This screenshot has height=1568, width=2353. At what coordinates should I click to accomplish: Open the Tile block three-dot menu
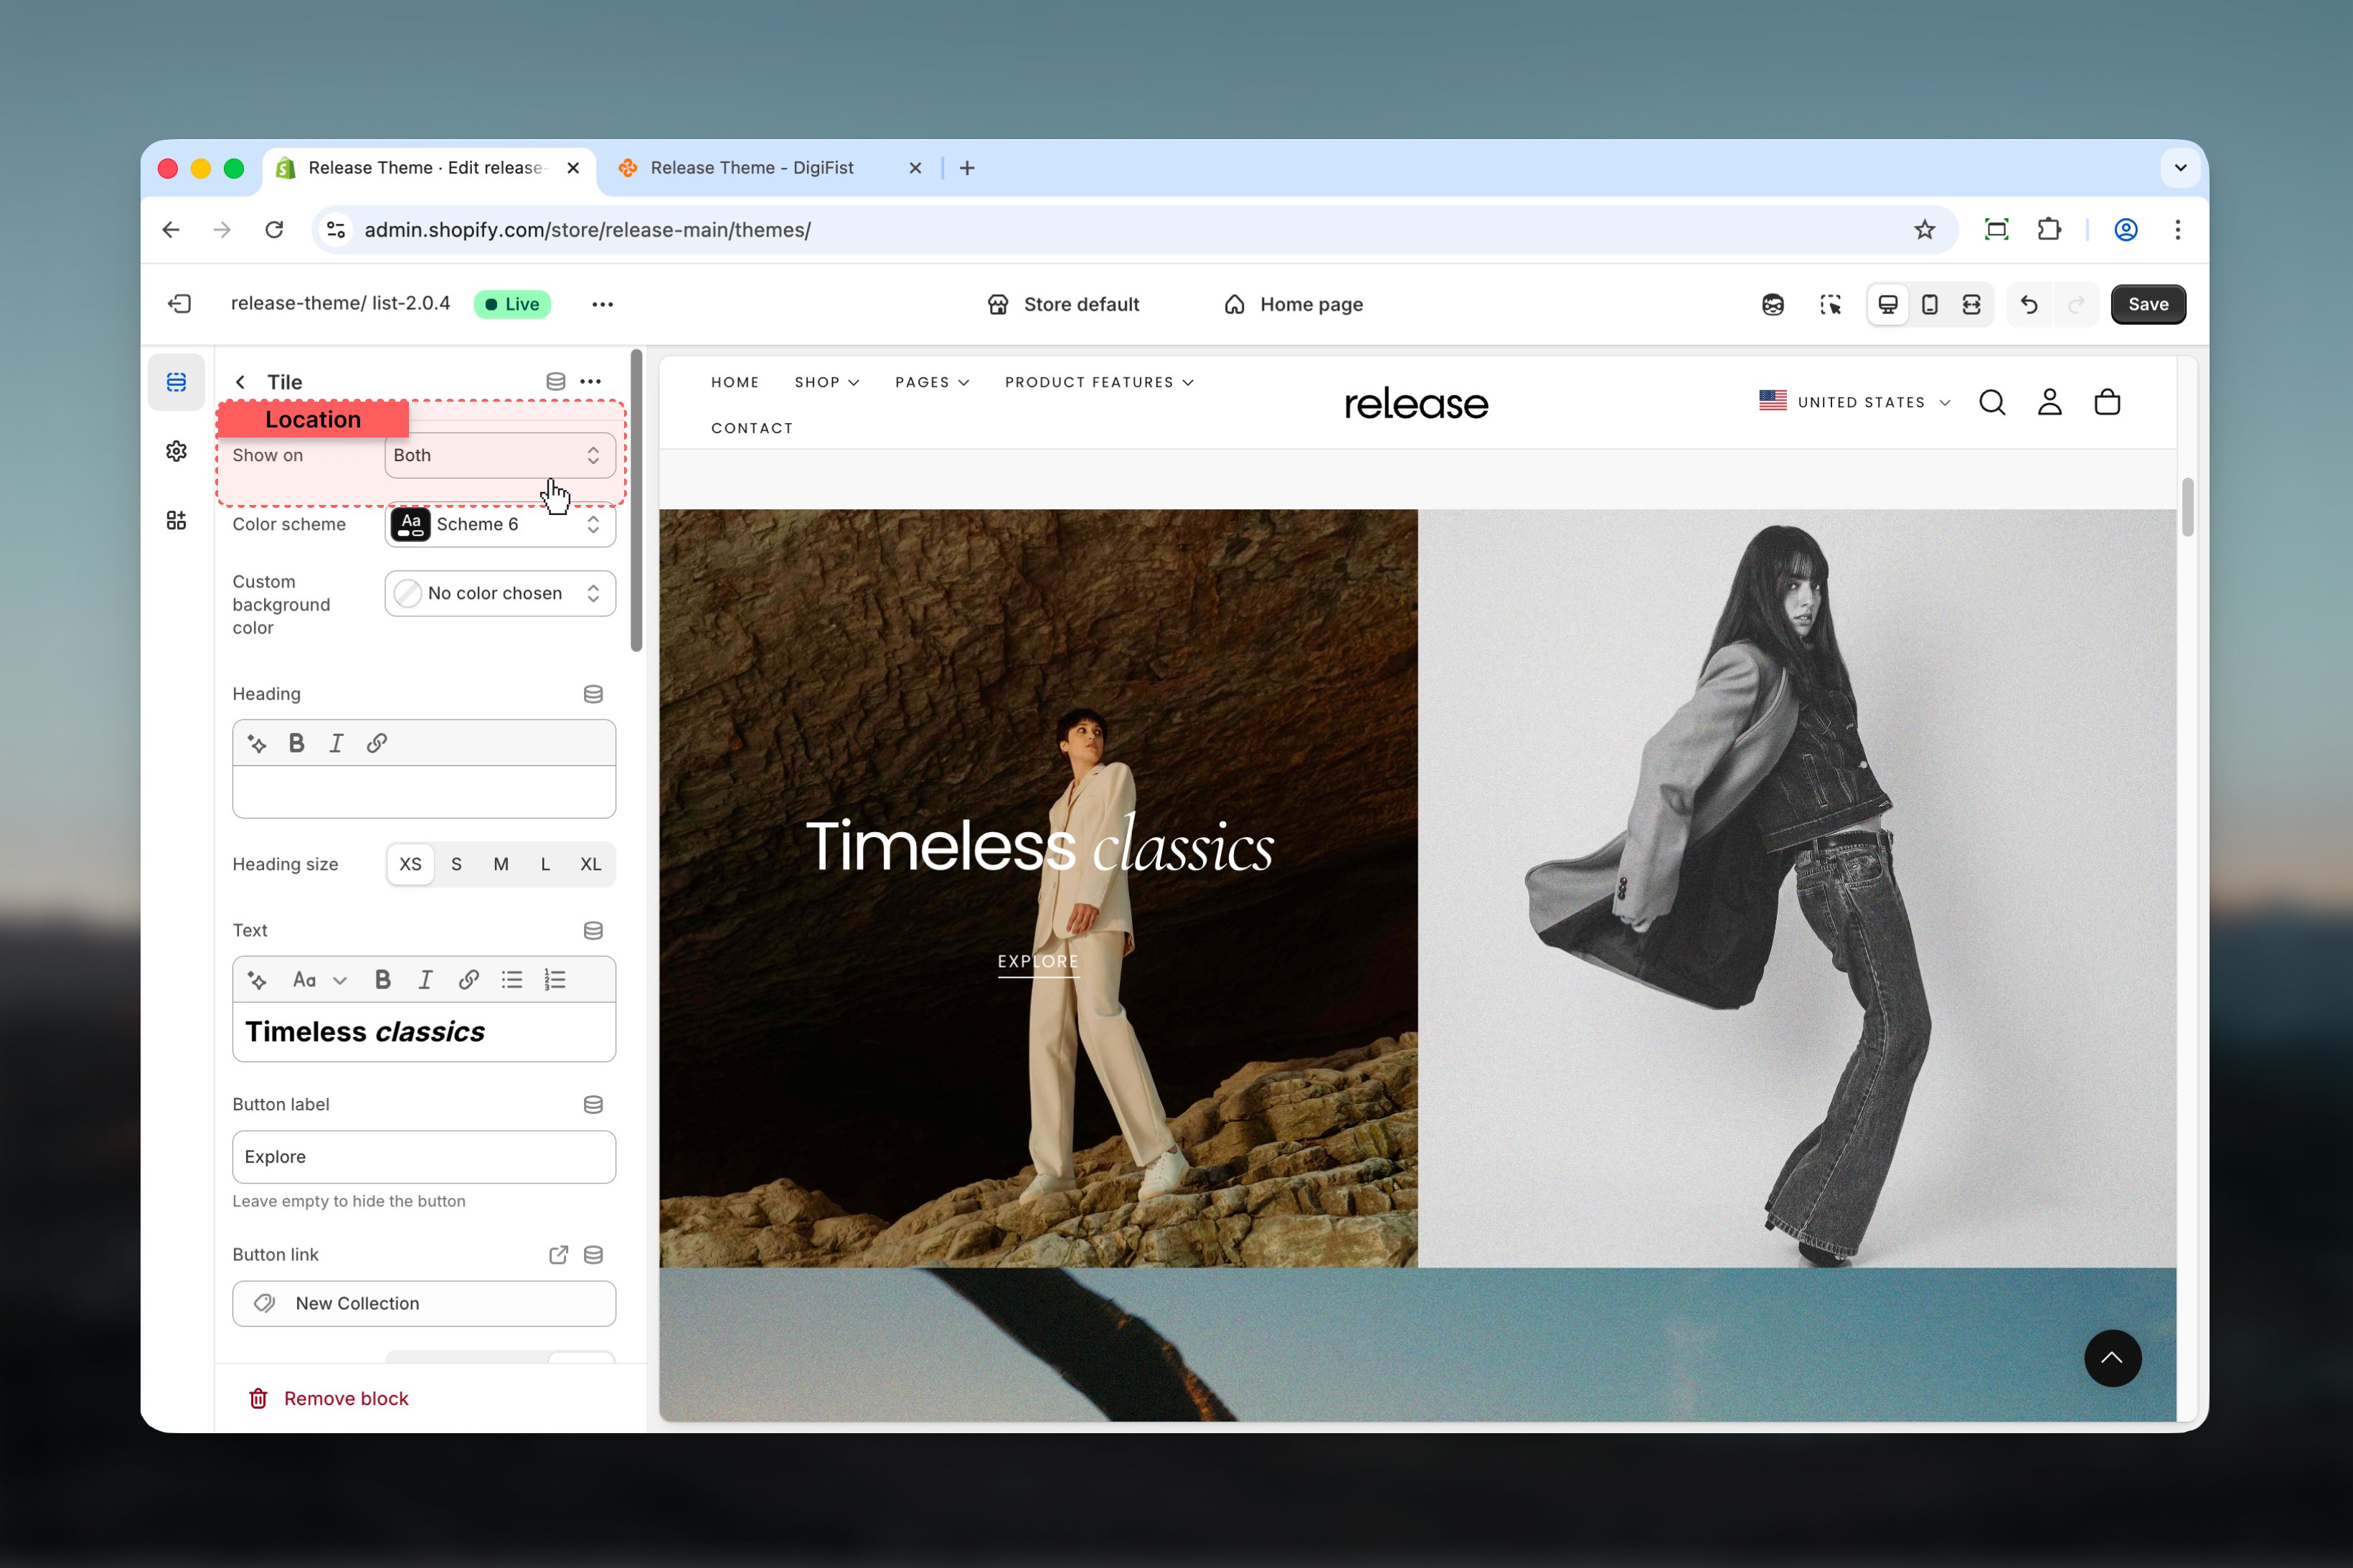coord(591,381)
